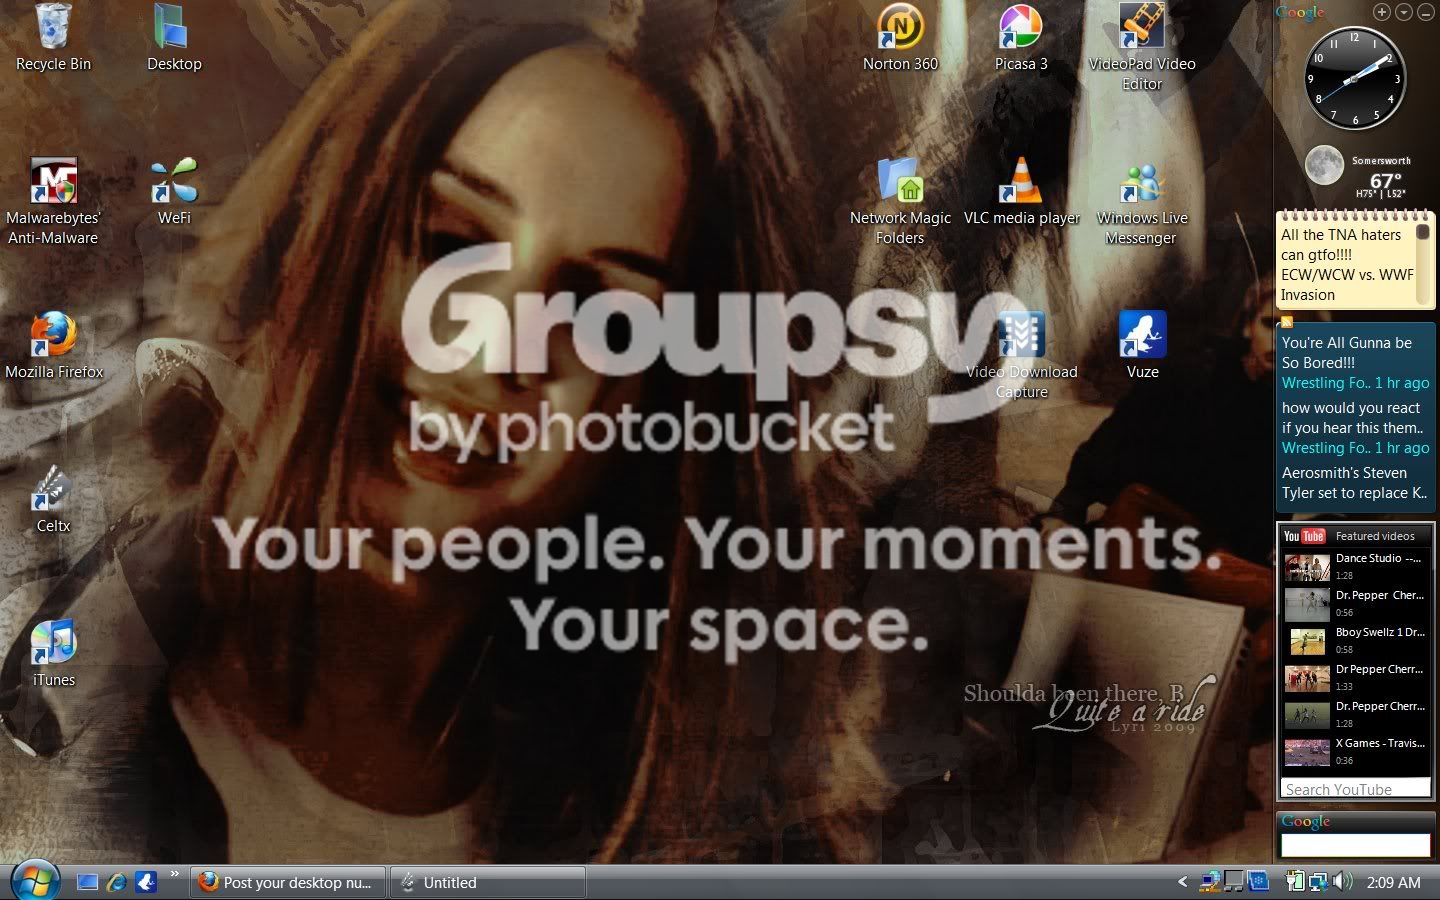Open the 'X Games - Travis...' video title

(1380, 743)
